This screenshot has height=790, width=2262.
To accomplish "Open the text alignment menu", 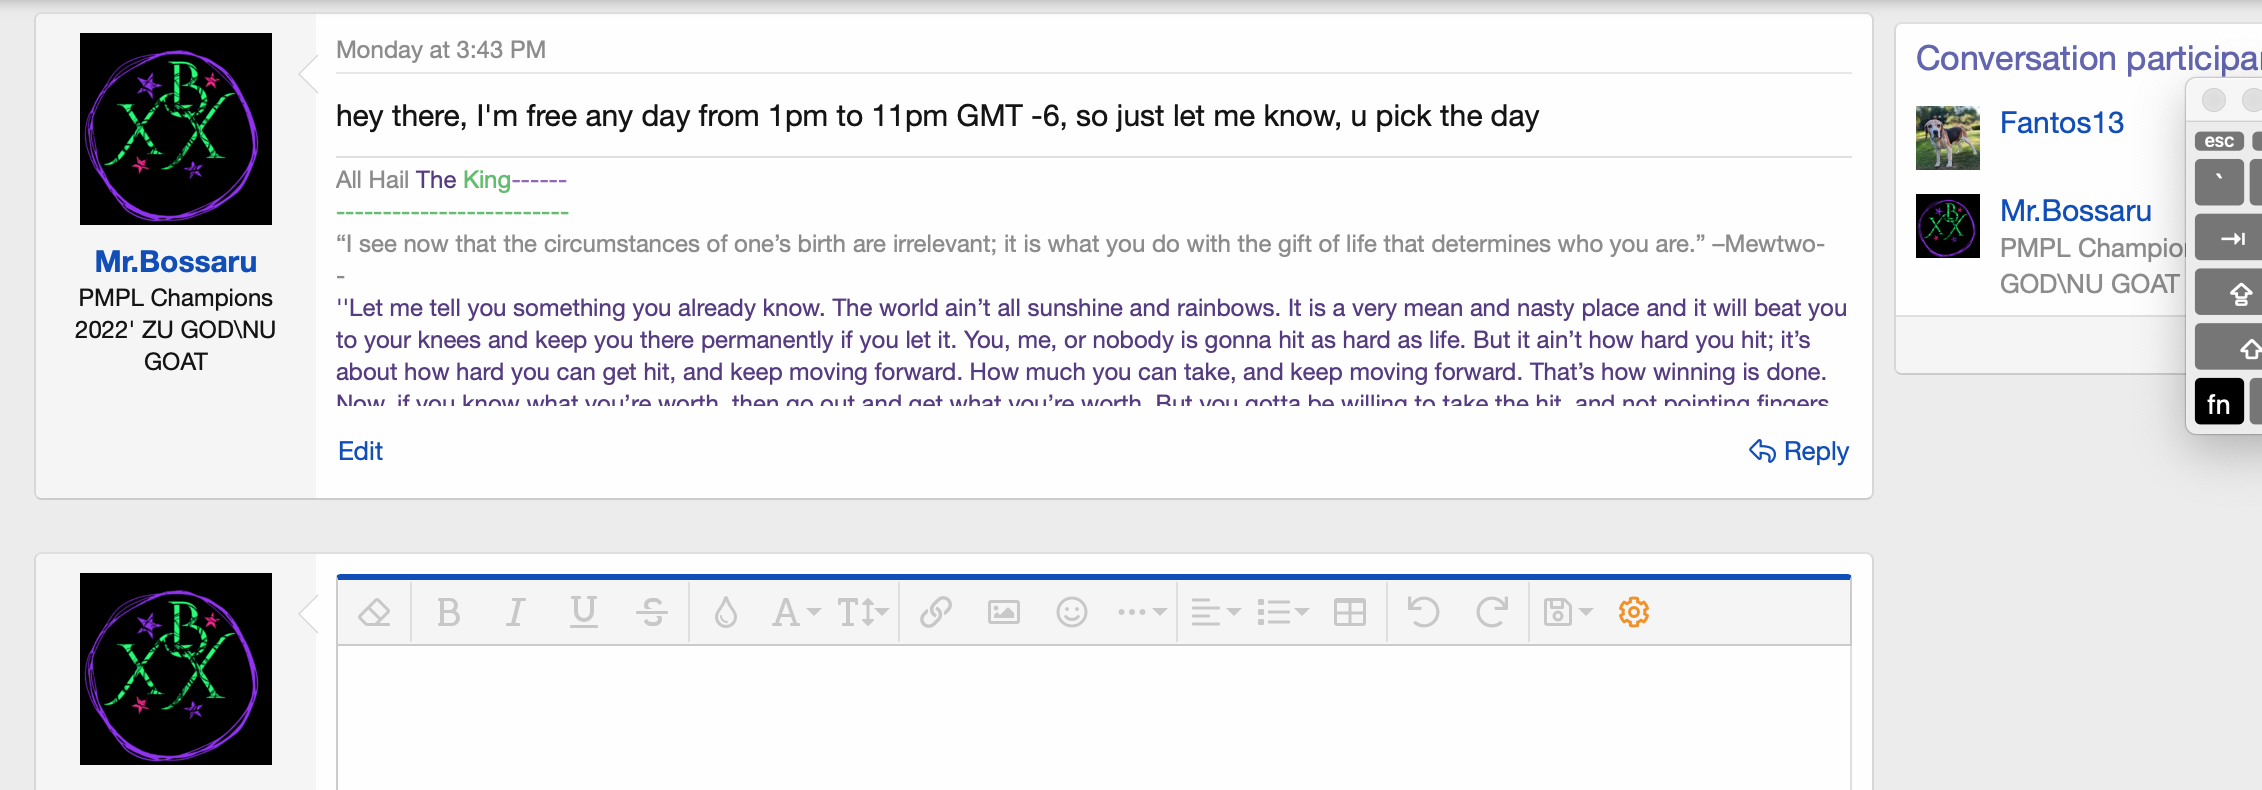I will 1215,612.
